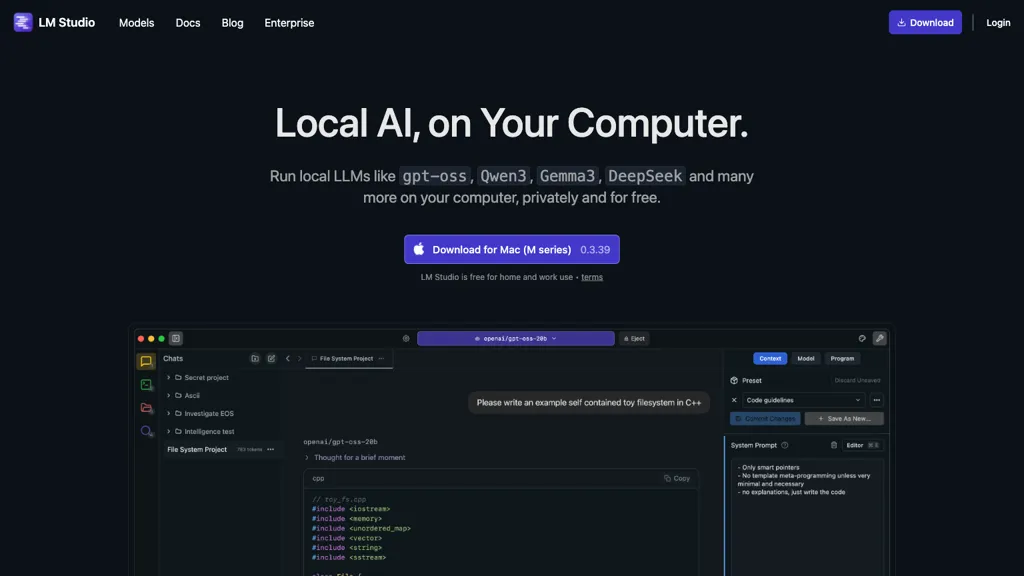
Task: Click the 'Gemma3' code tag in subtitle
Action: coord(568,176)
